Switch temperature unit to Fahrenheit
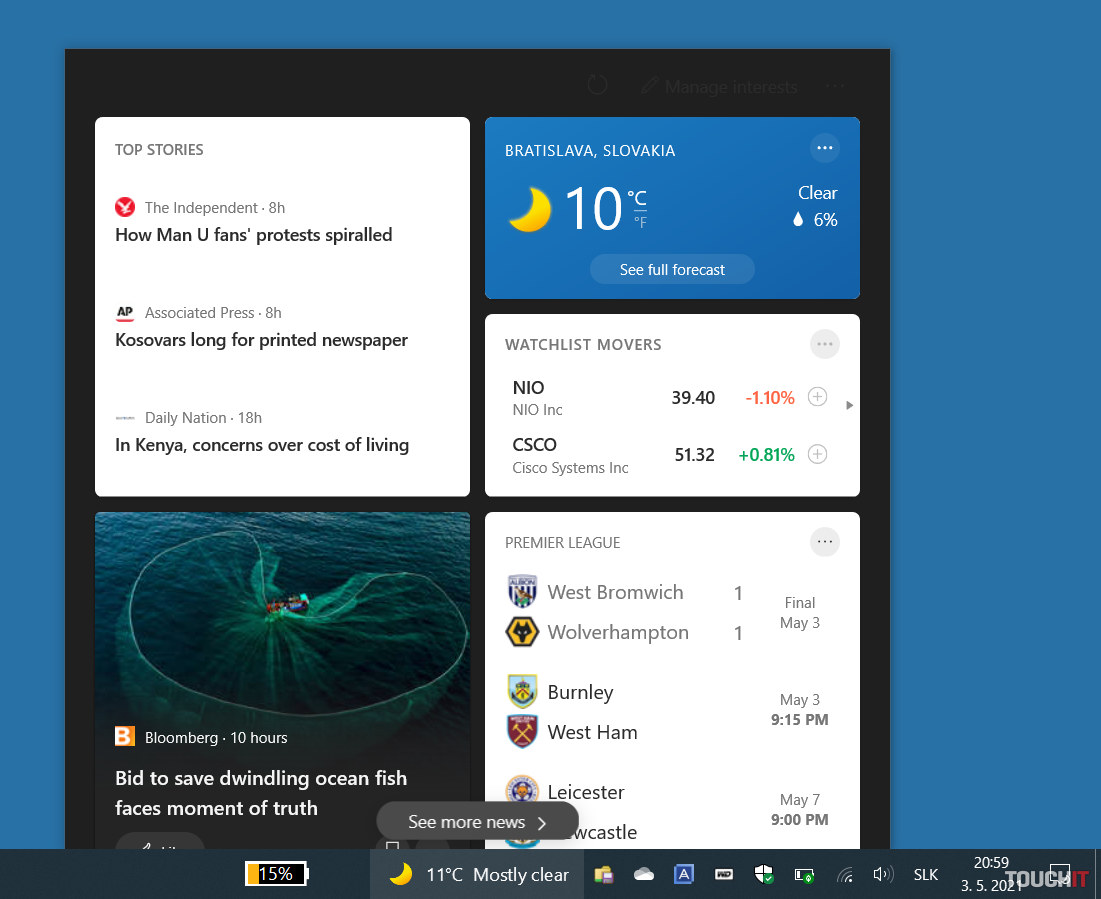 click(x=640, y=222)
